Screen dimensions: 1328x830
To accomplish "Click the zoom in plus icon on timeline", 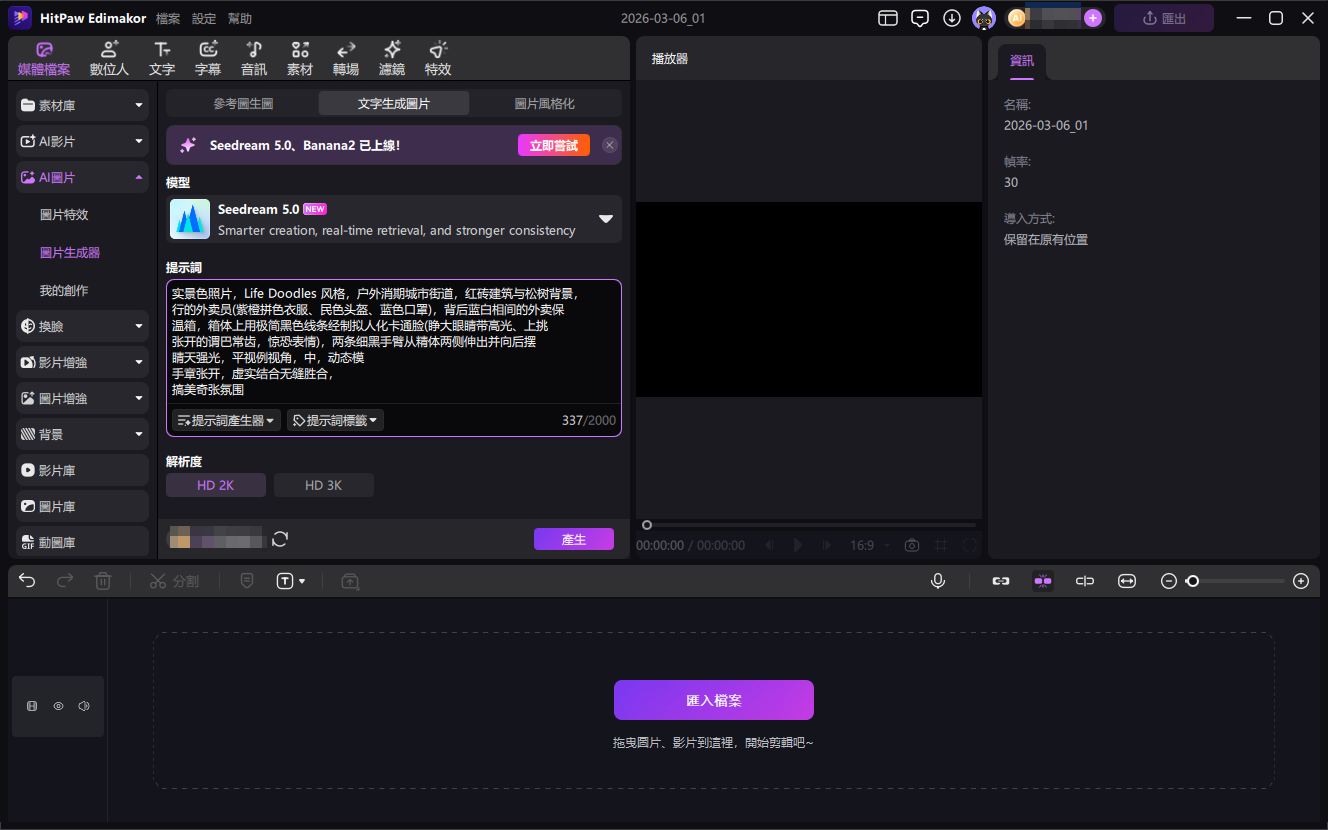I will 1301,581.
